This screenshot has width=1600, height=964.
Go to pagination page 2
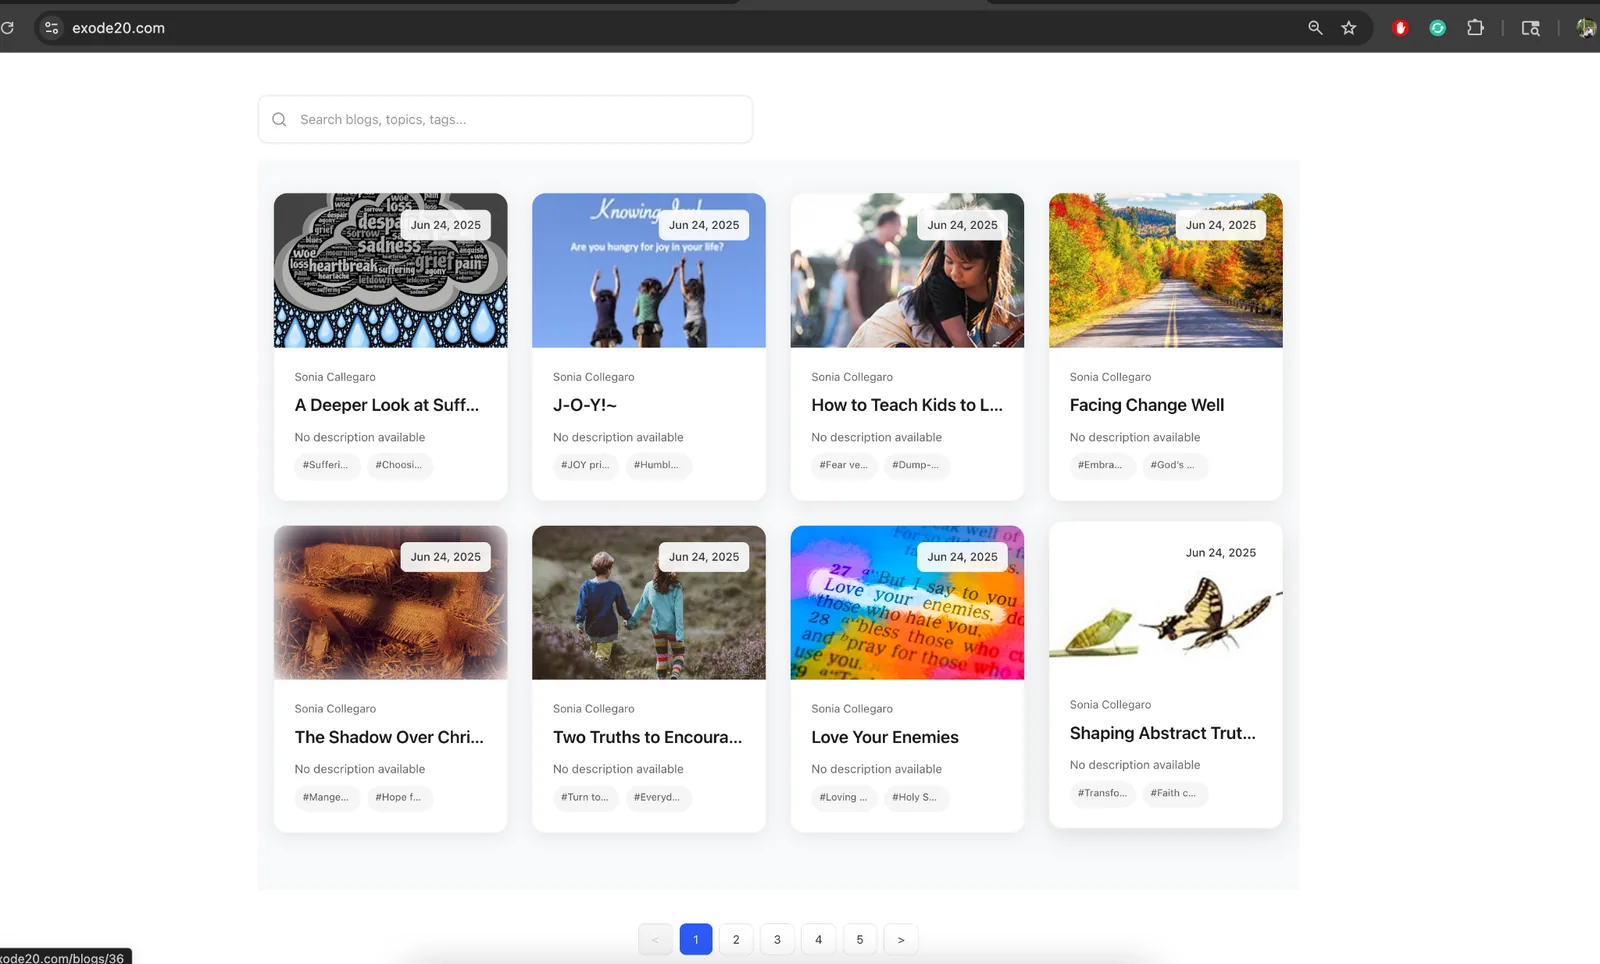(736, 939)
